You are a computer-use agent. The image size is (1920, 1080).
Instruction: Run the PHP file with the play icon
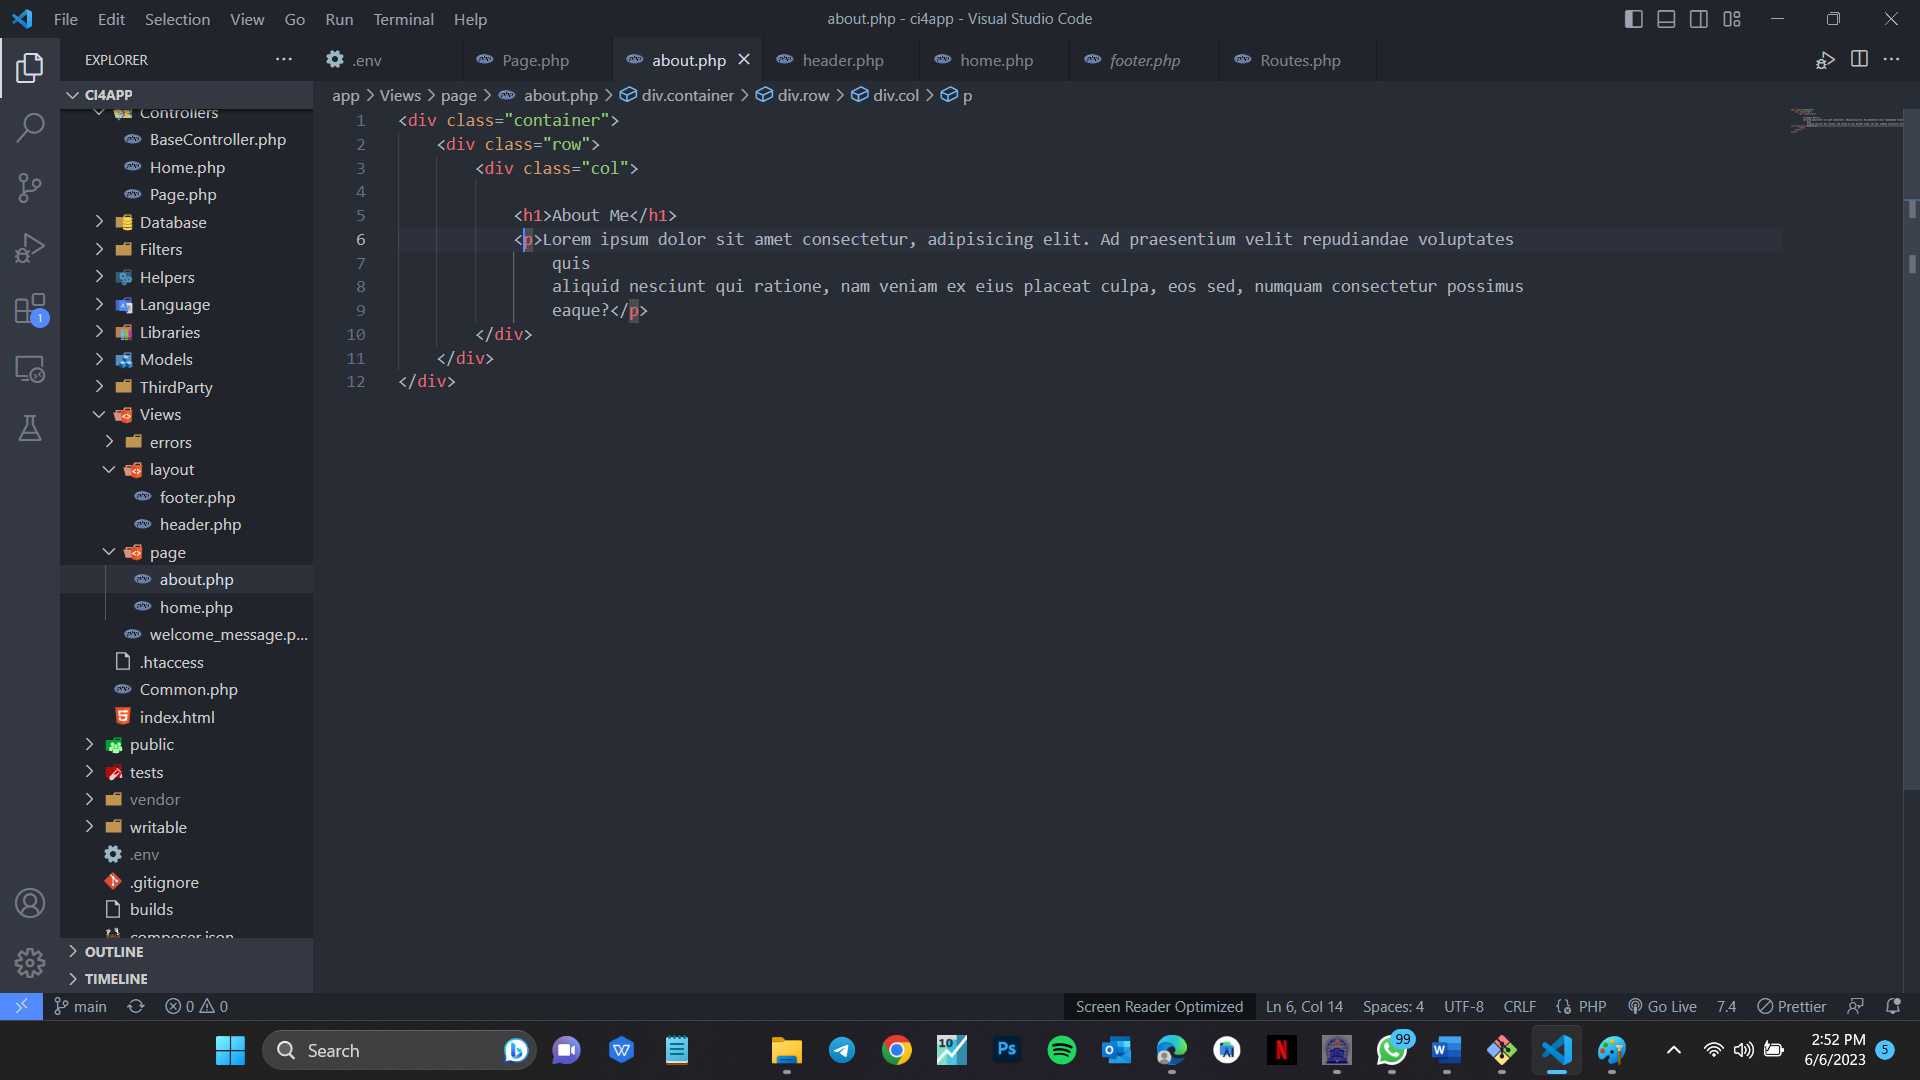1825,60
